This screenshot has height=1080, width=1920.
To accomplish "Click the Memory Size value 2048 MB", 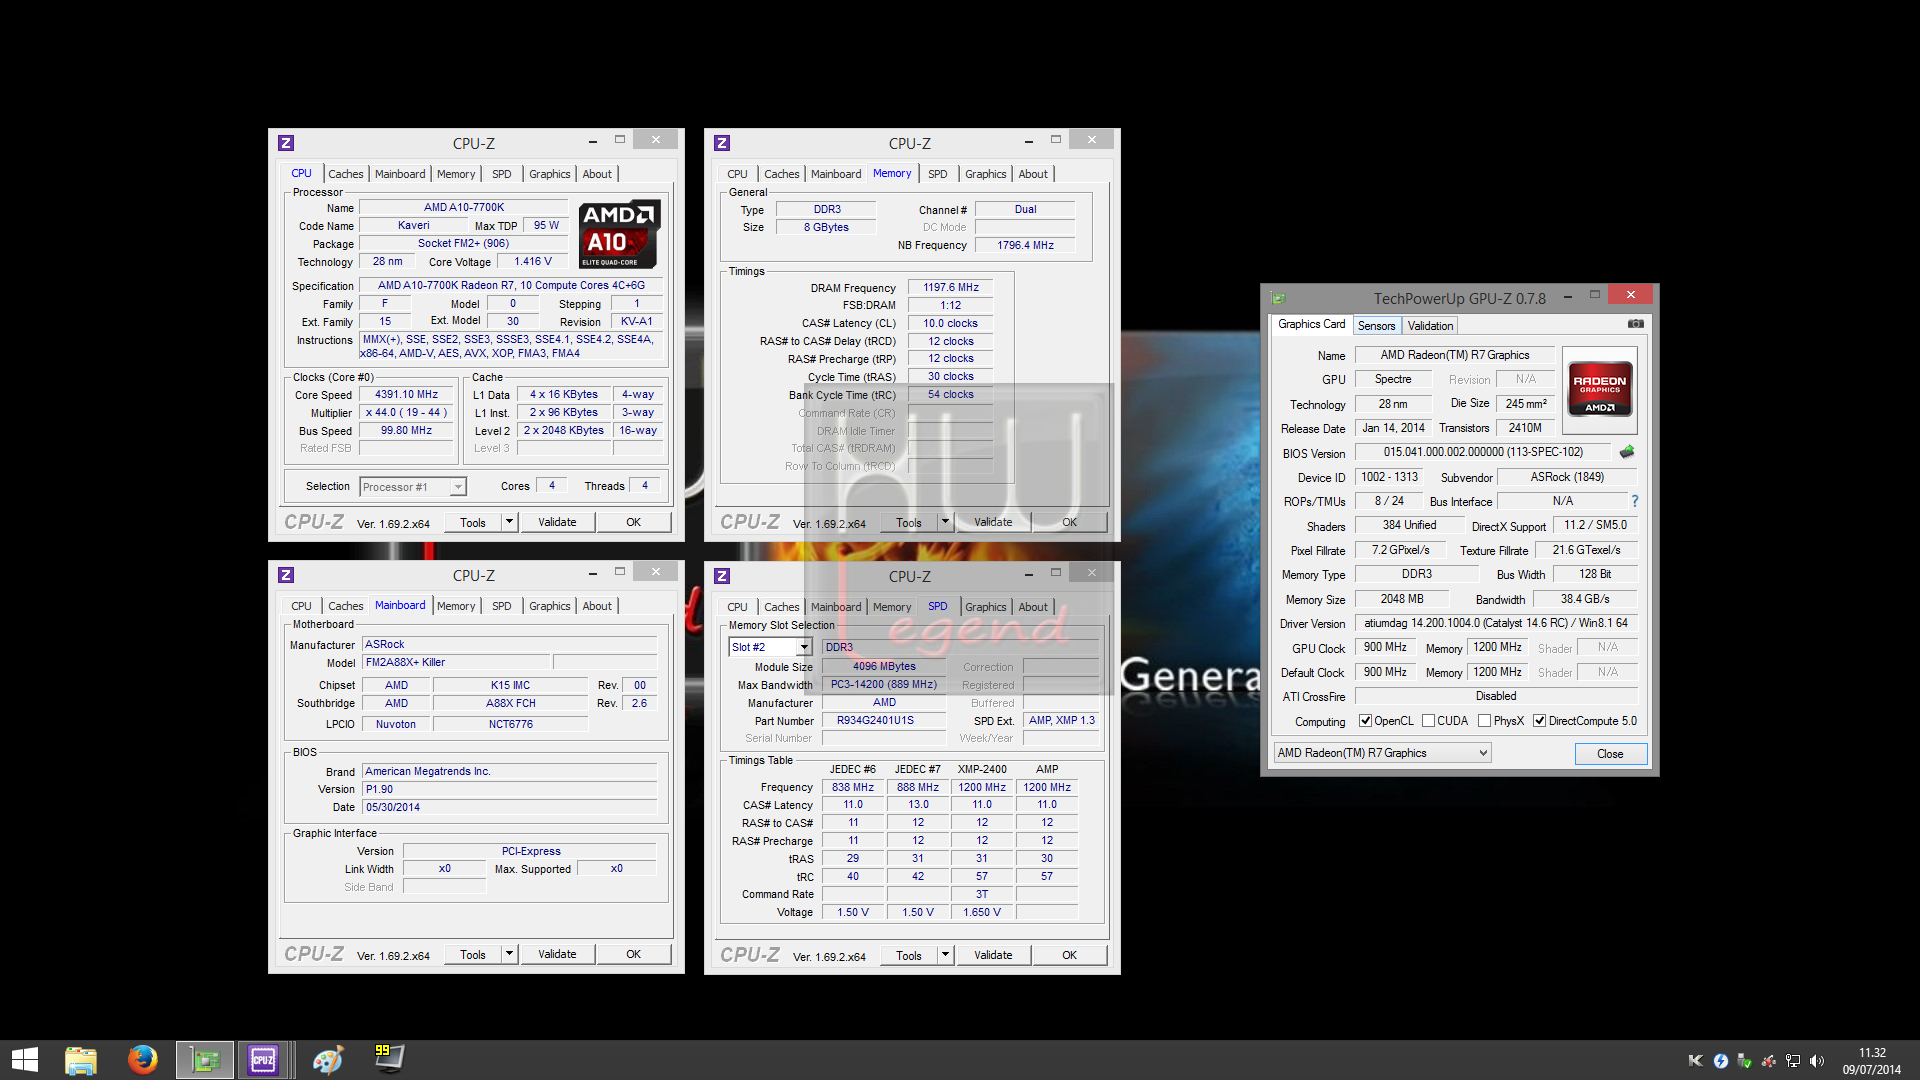I will (1402, 599).
